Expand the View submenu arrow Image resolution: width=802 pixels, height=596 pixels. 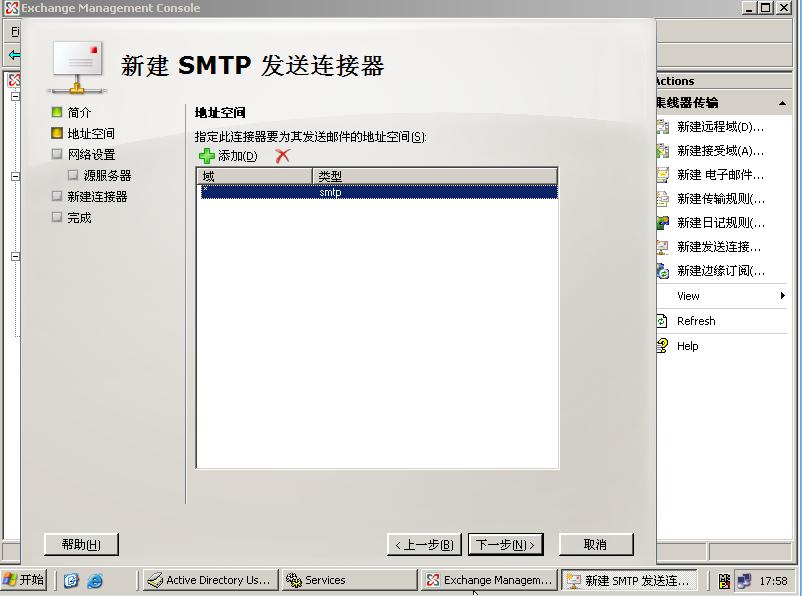[783, 296]
